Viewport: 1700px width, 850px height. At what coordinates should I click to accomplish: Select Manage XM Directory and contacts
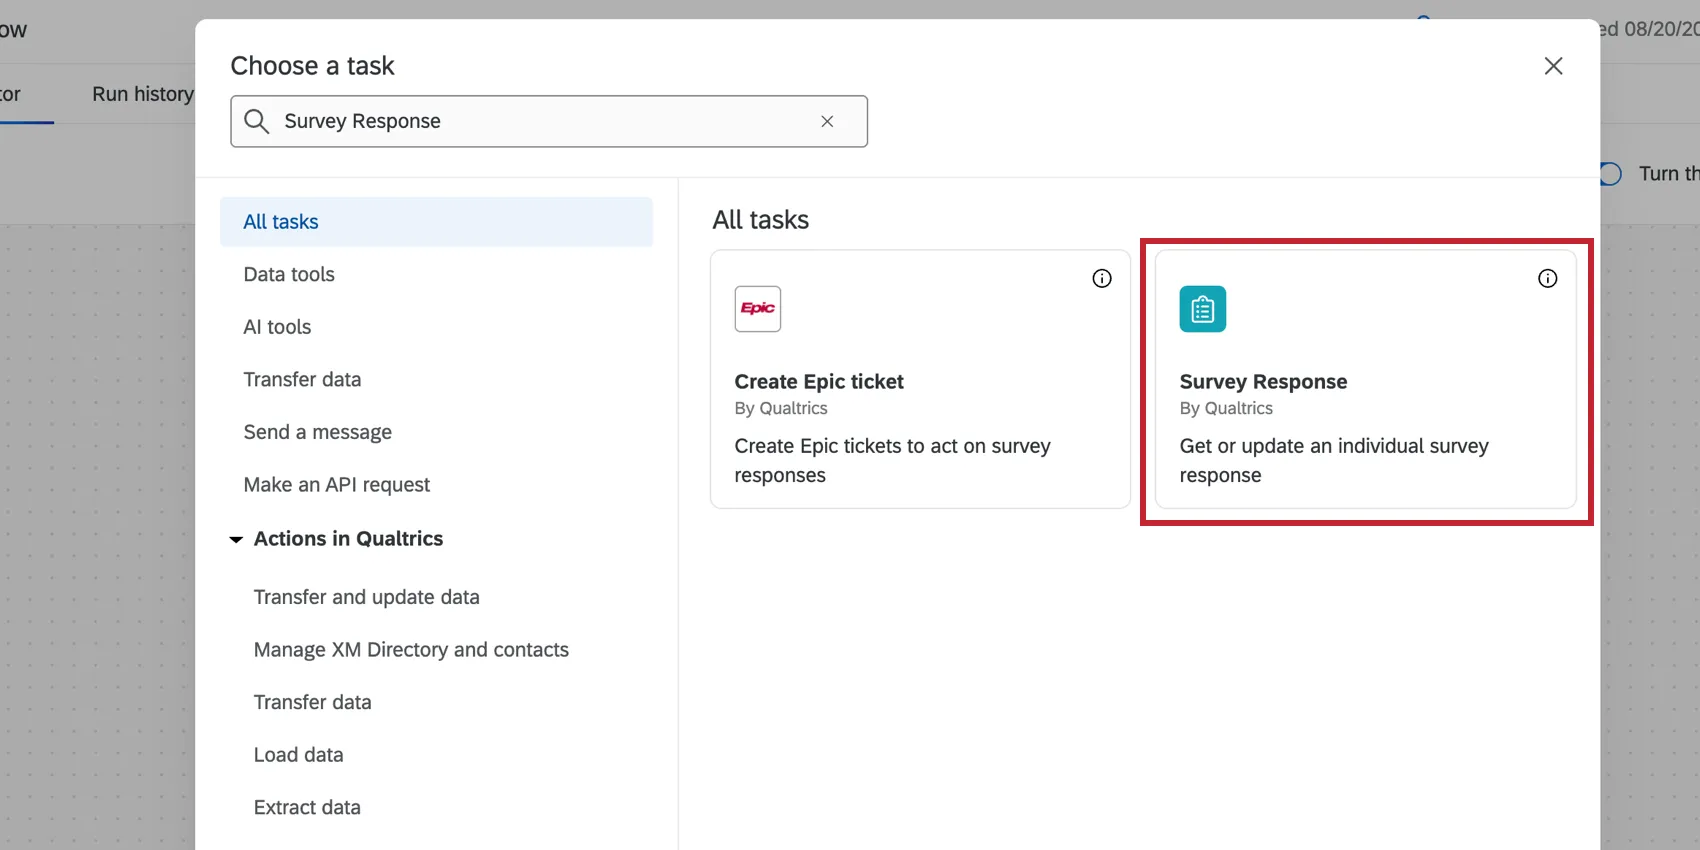[410, 650]
